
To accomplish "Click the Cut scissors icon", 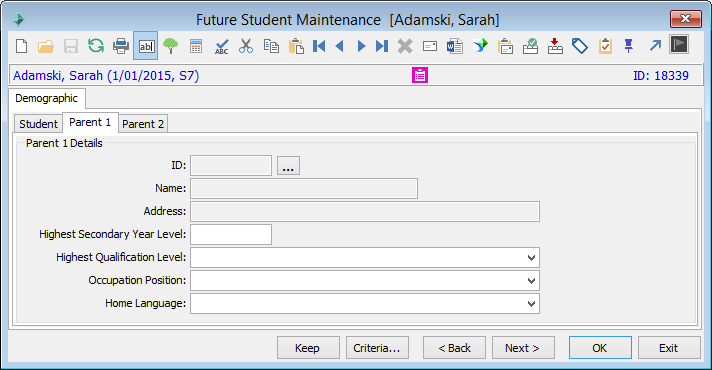I will [x=246, y=46].
